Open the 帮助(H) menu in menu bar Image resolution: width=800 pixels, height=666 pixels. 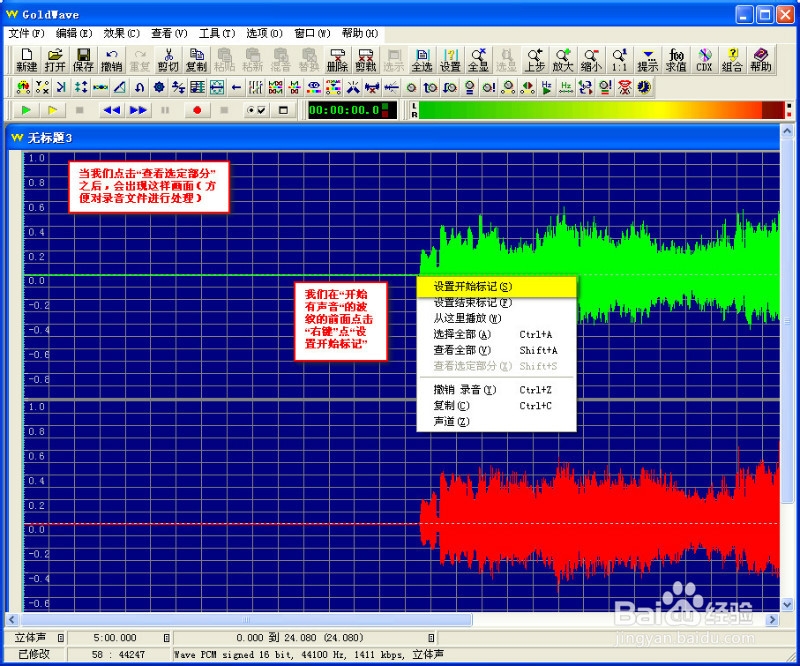coord(360,33)
